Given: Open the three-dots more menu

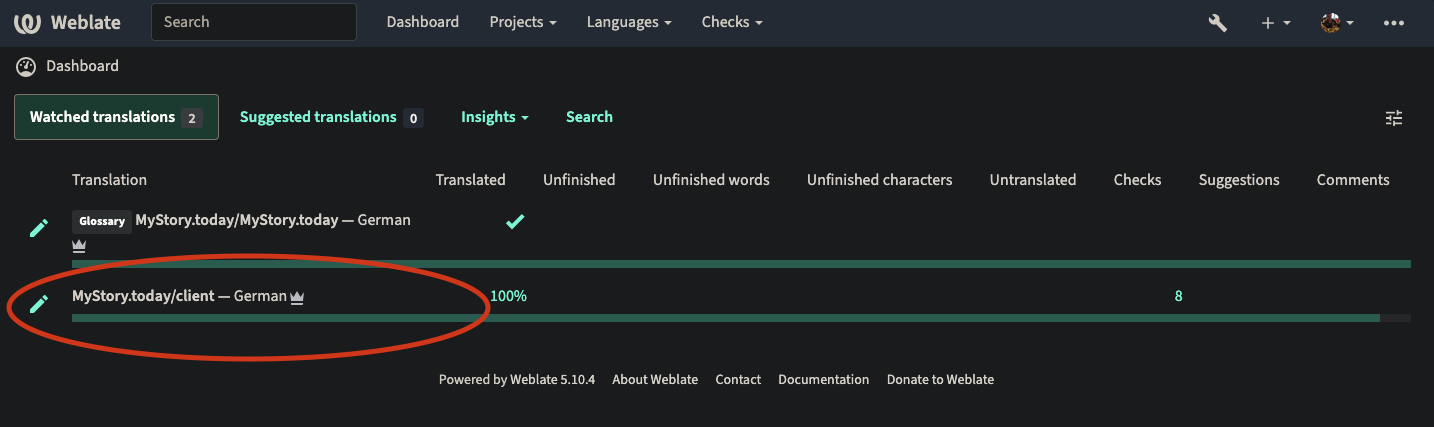Looking at the screenshot, I should coord(1394,22).
